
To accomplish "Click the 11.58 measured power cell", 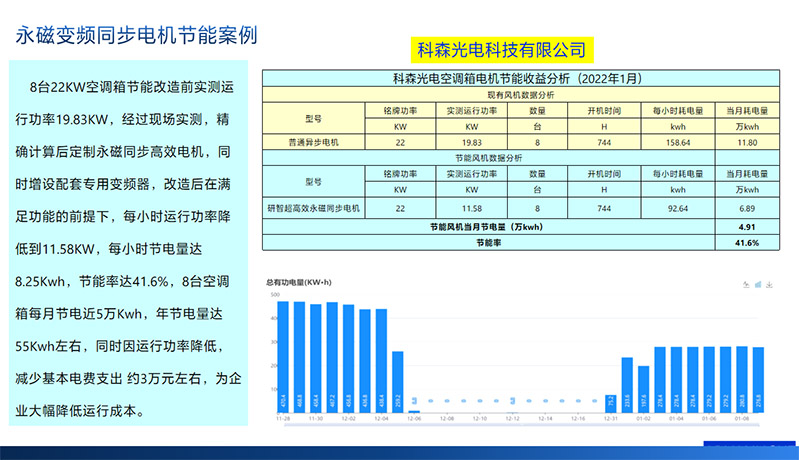I will (x=471, y=208).
